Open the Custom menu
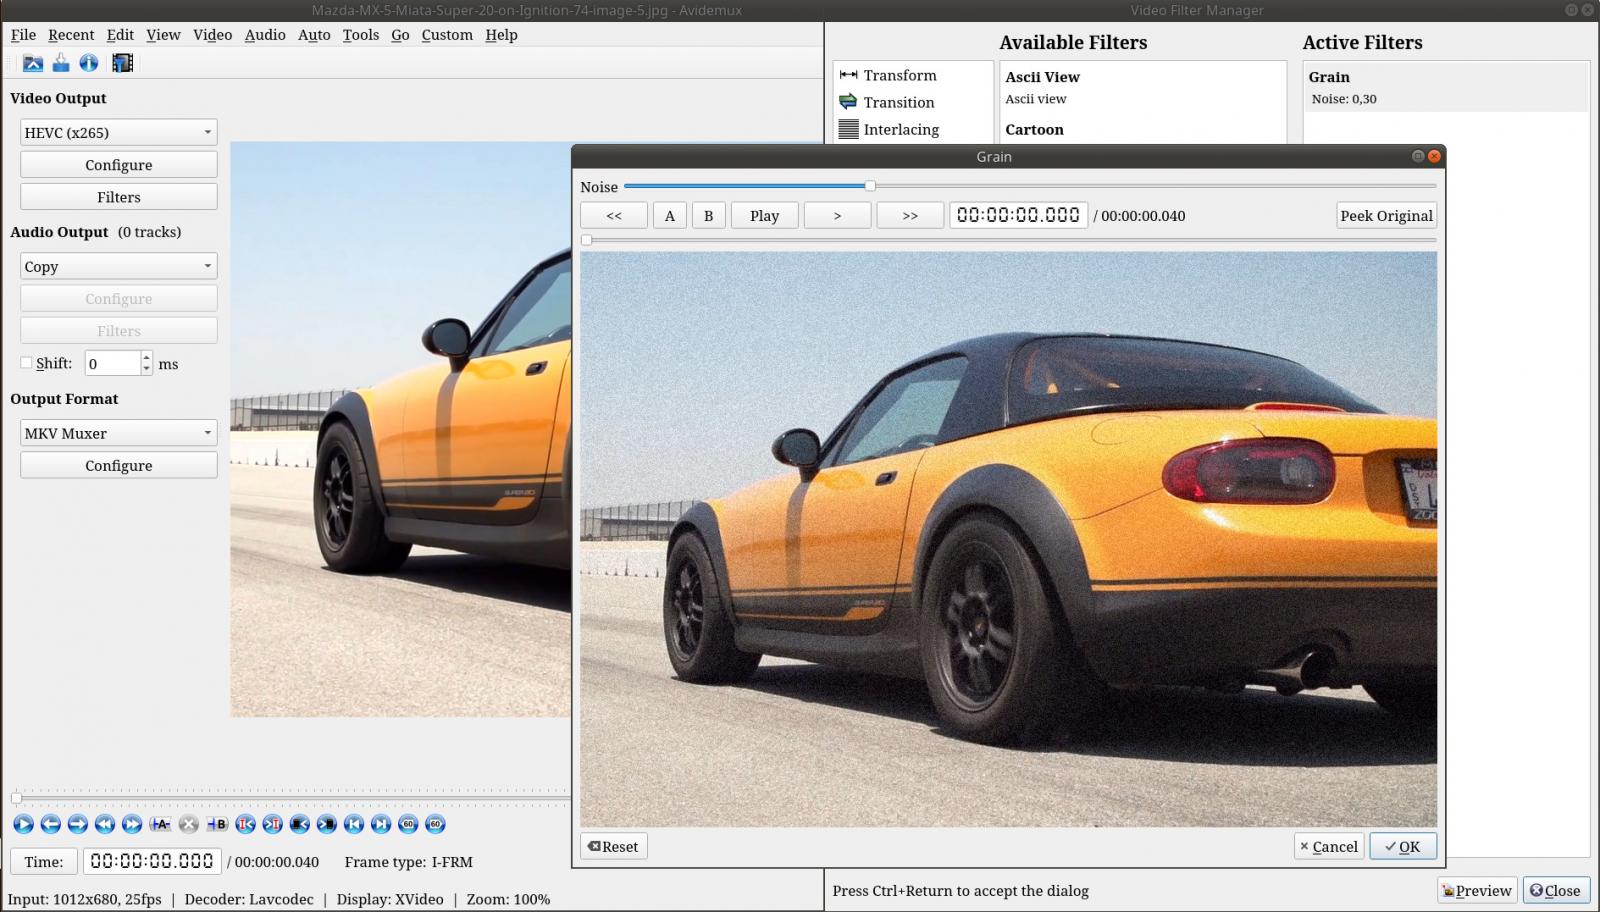The height and width of the screenshot is (912, 1600). tap(446, 34)
